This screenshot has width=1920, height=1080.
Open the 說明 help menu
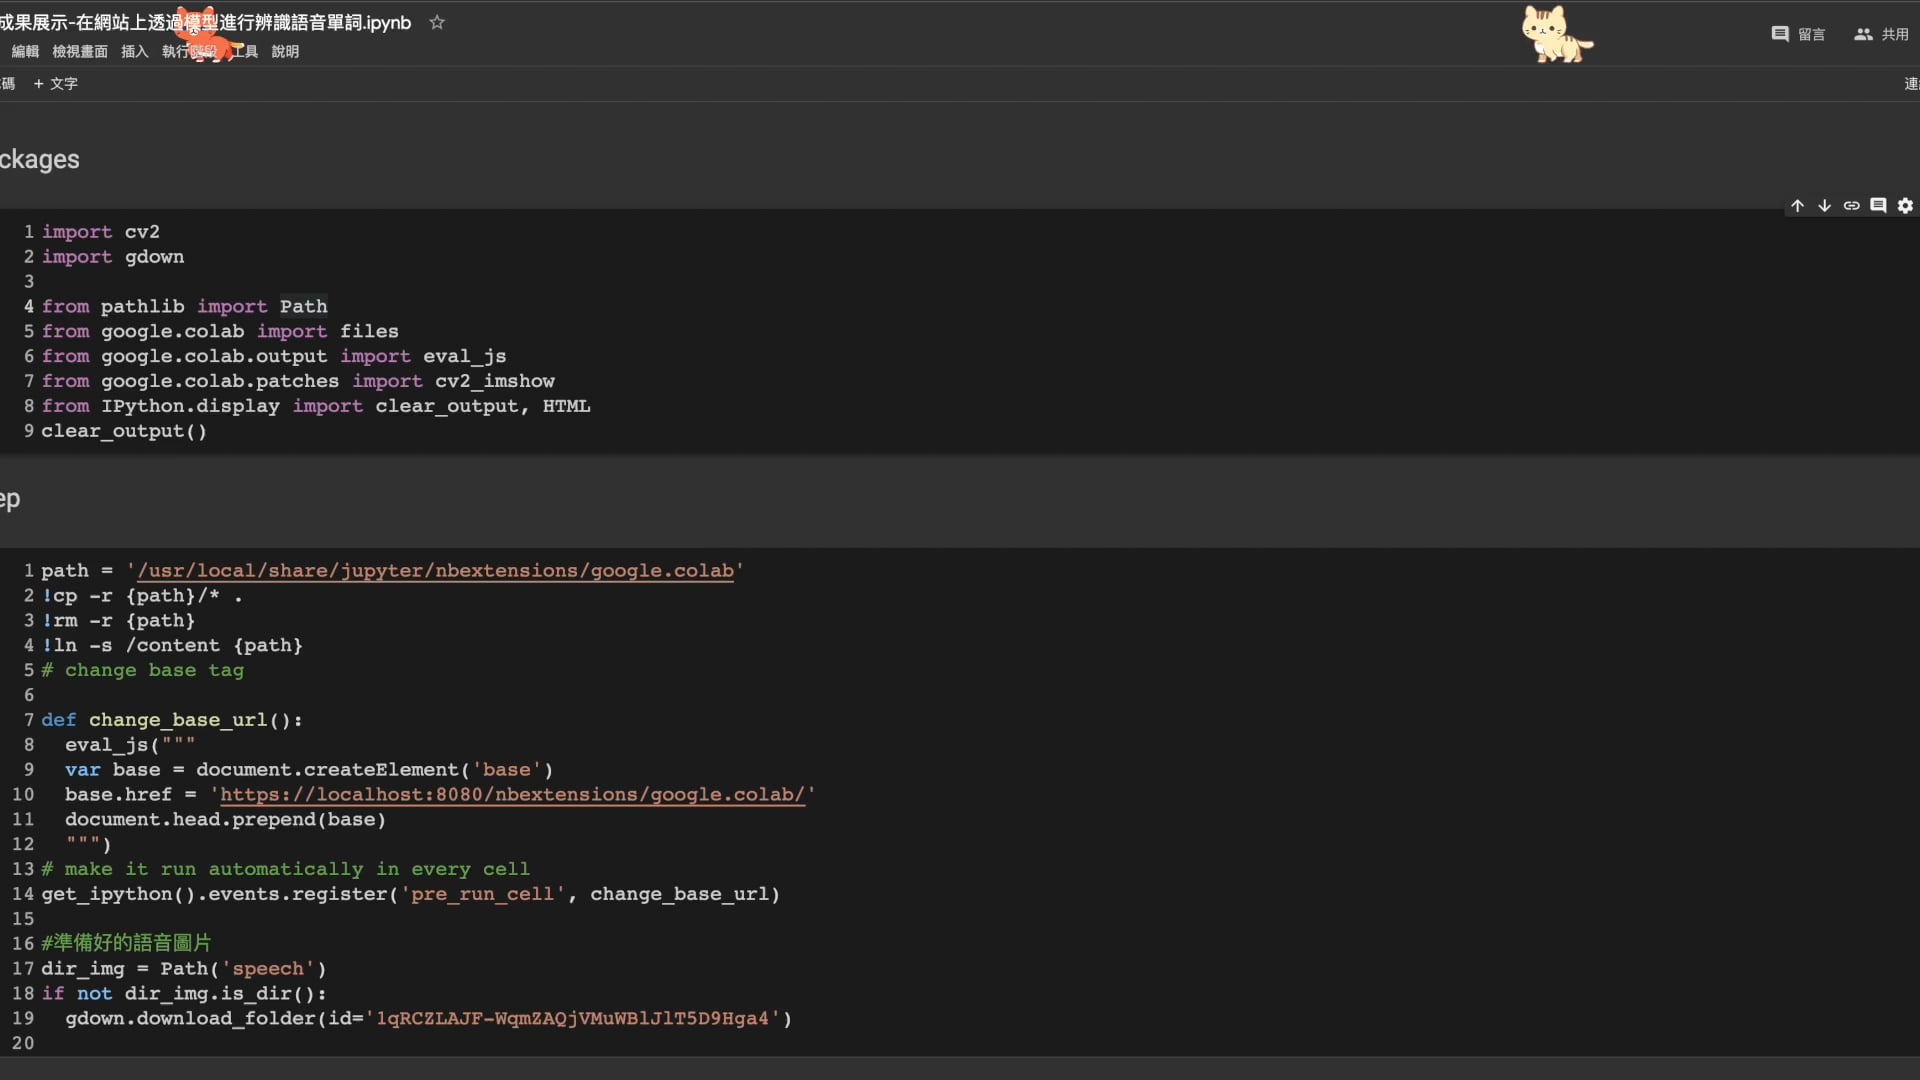pos(285,51)
